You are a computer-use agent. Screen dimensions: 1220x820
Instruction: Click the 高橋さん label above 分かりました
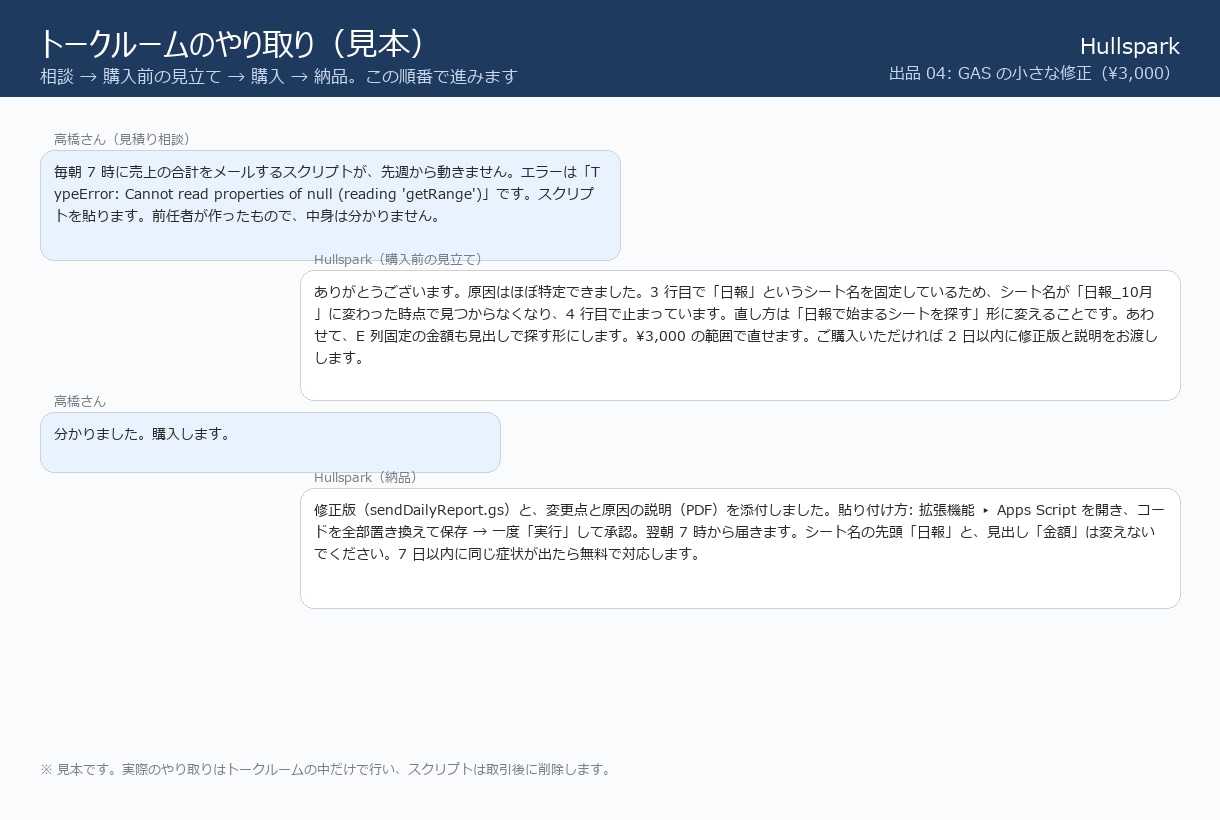click(x=80, y=401)
